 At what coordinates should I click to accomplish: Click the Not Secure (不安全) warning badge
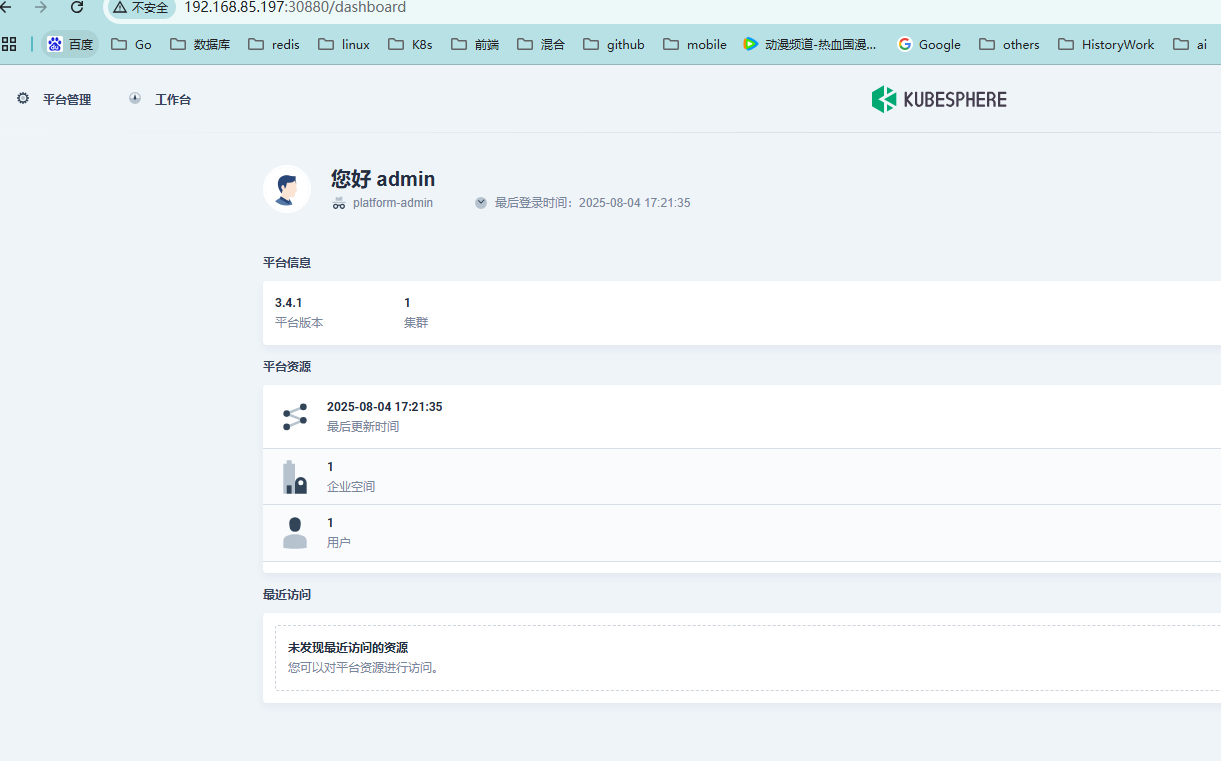(141, 7)
